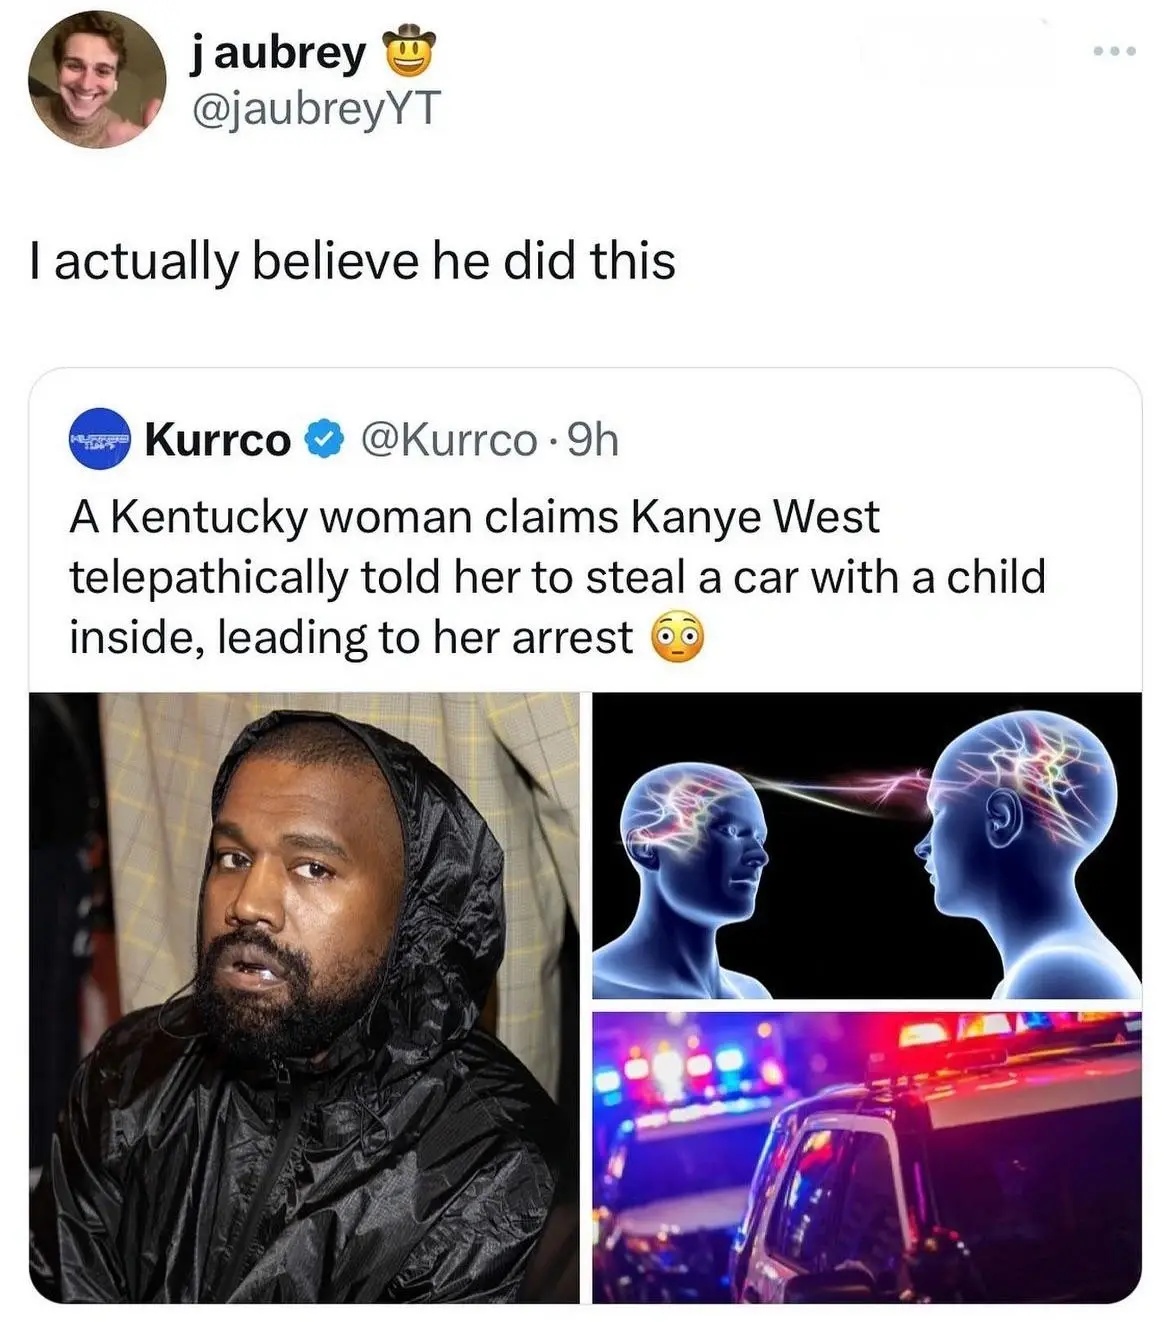Click the Kurrco display name

click(x=218, y=439)
